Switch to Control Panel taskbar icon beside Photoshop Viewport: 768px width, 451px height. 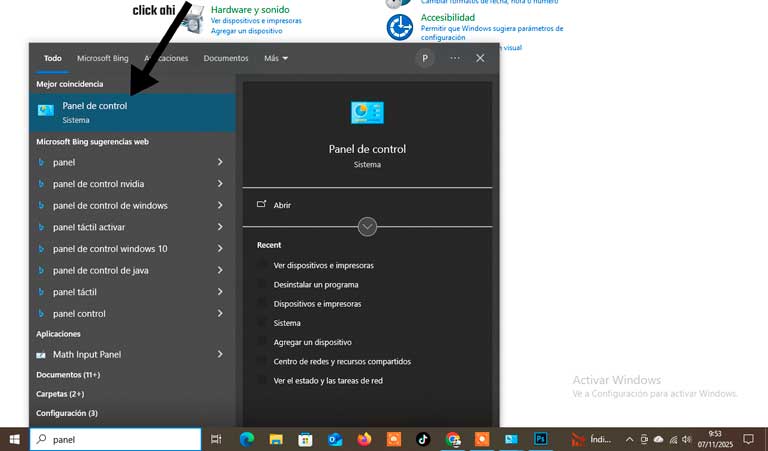511,439
